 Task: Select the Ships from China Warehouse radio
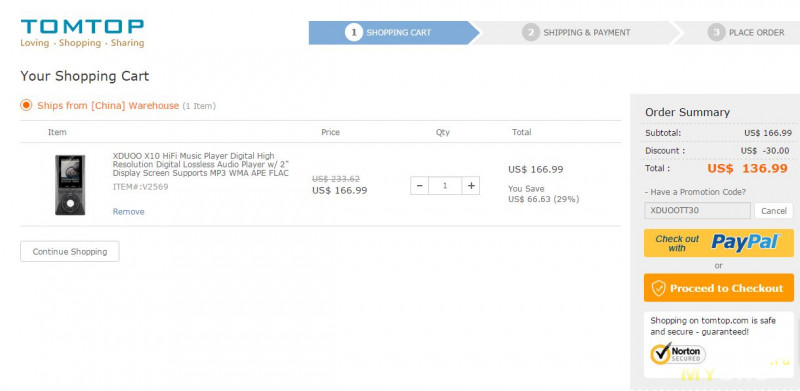26,106
